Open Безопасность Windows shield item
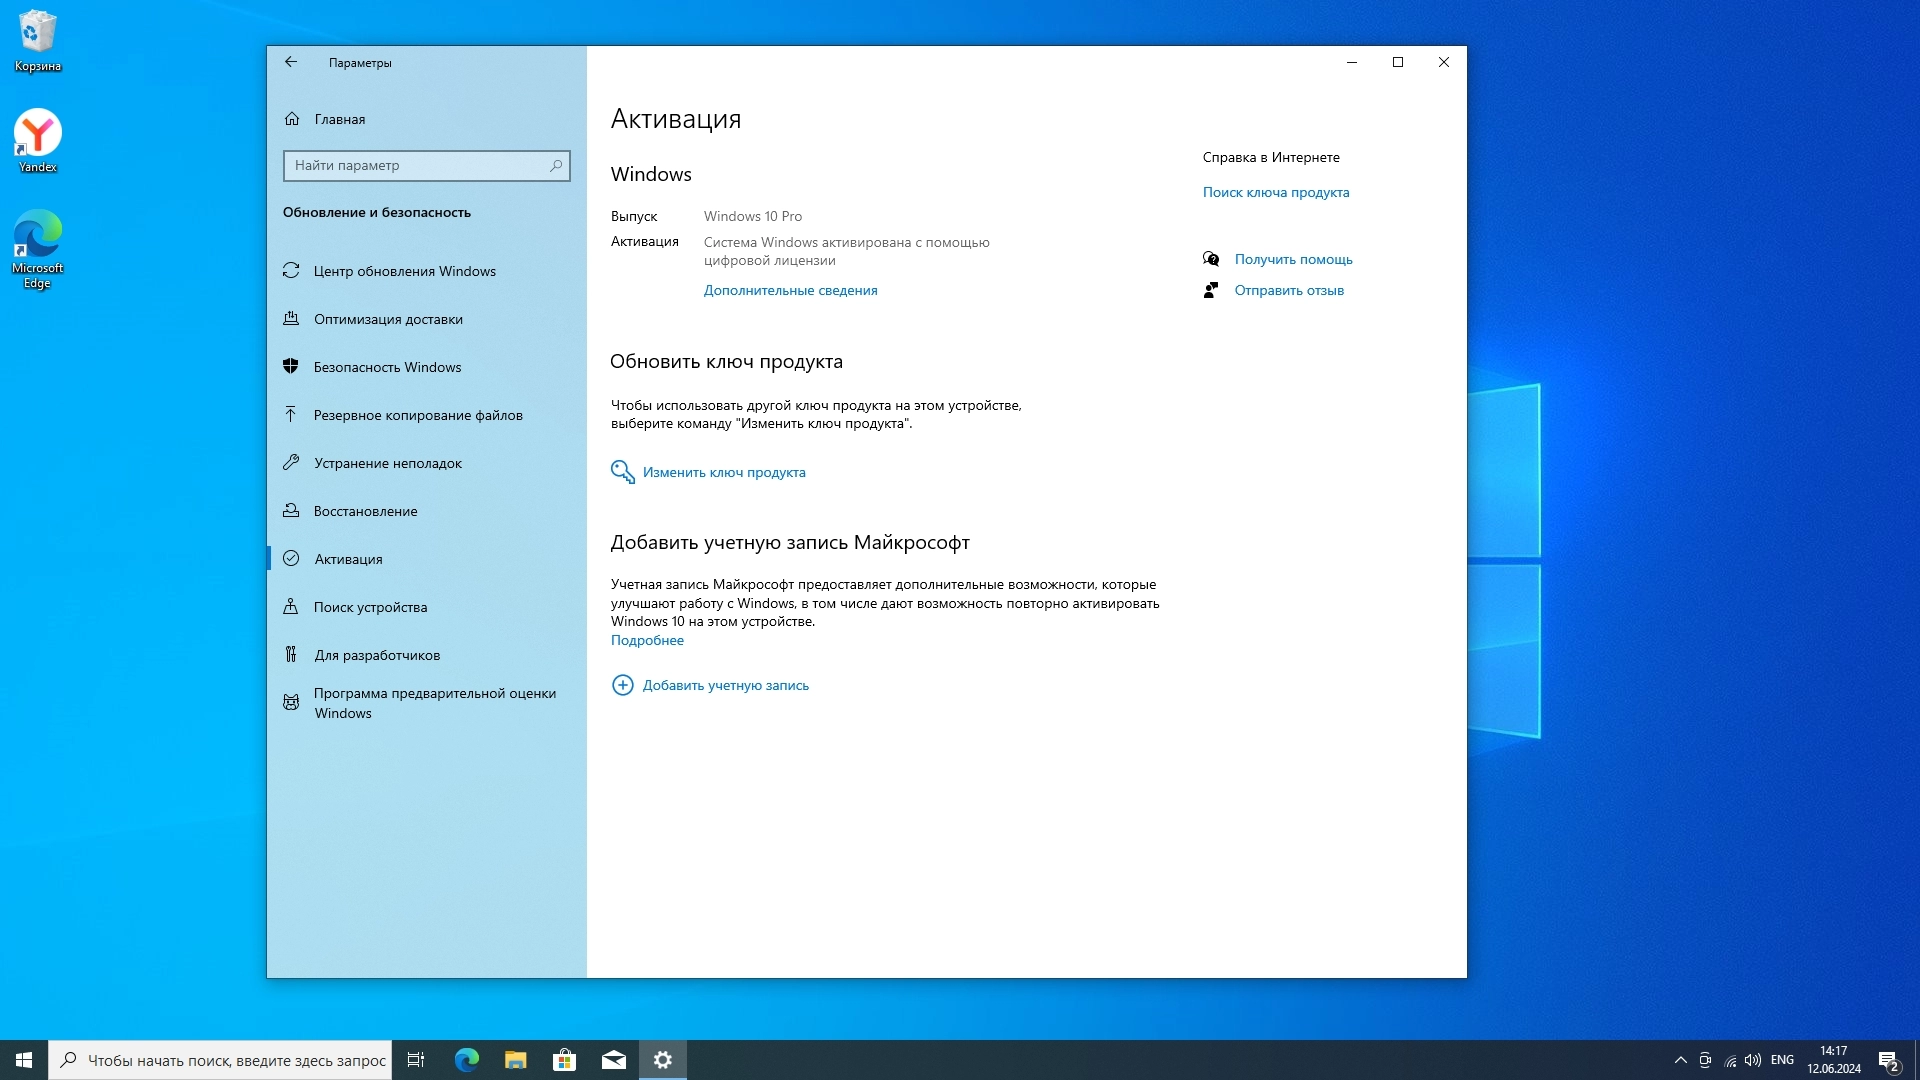Screen dimensions: 1920x1080 click(x=387, y=367)
